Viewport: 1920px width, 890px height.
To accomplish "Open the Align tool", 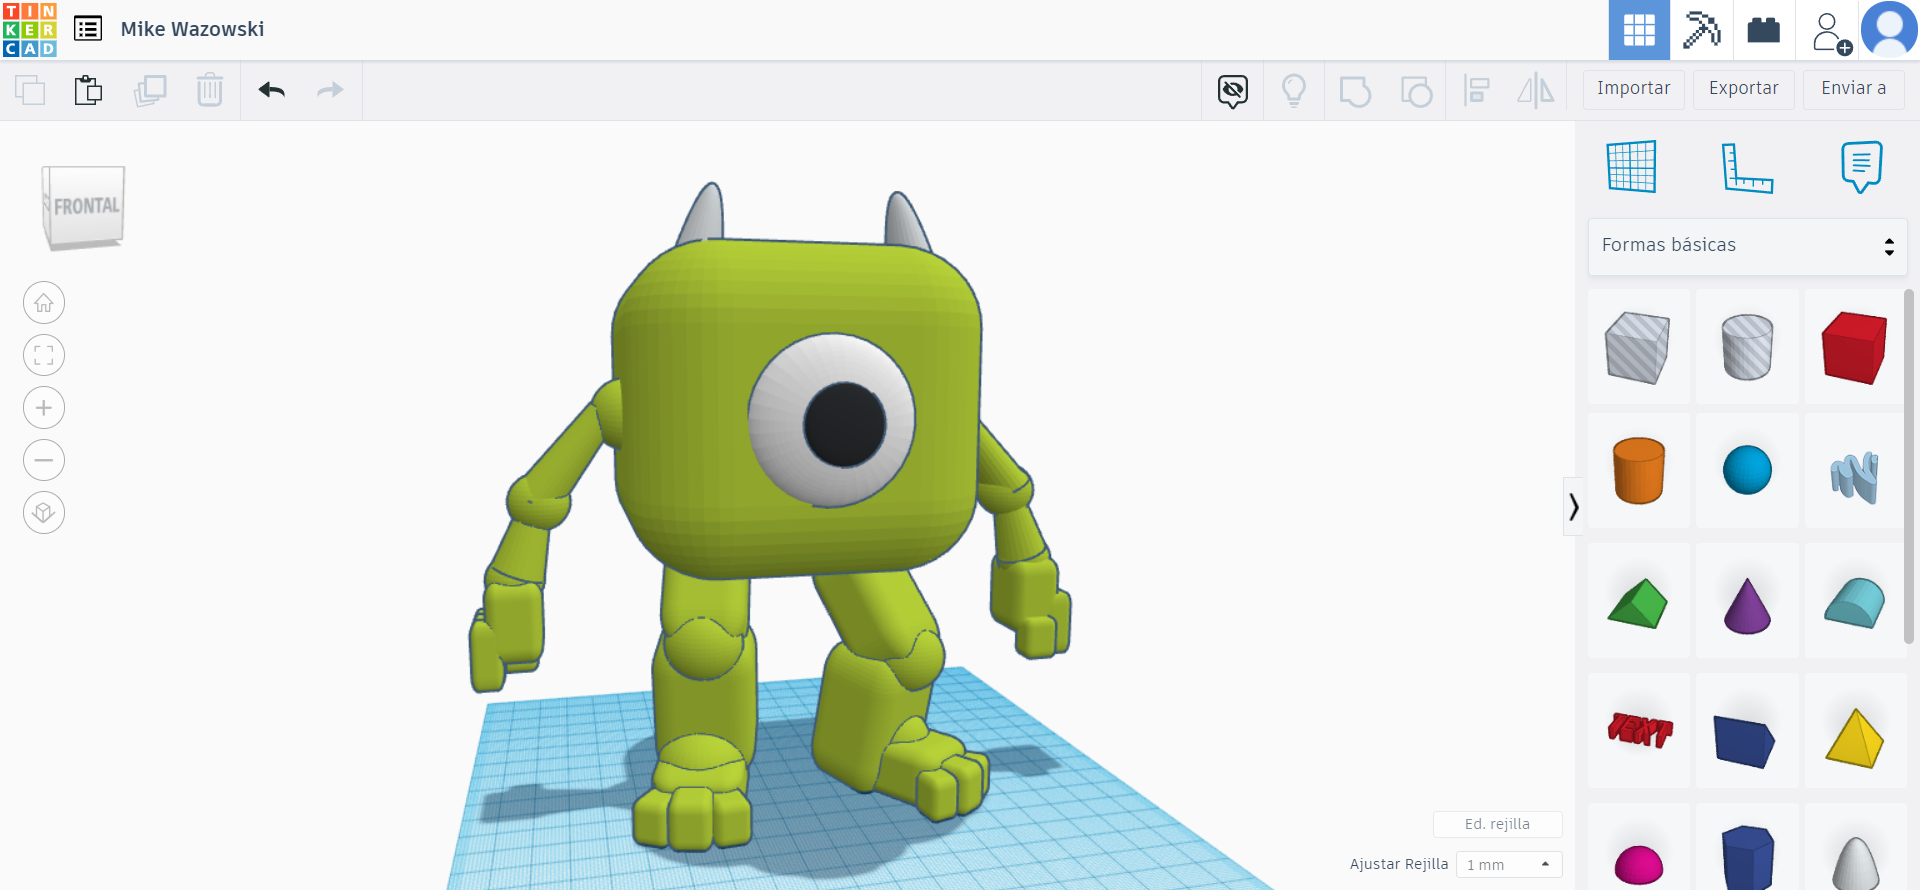I will pyautogui.click(x=1476, y=91).
